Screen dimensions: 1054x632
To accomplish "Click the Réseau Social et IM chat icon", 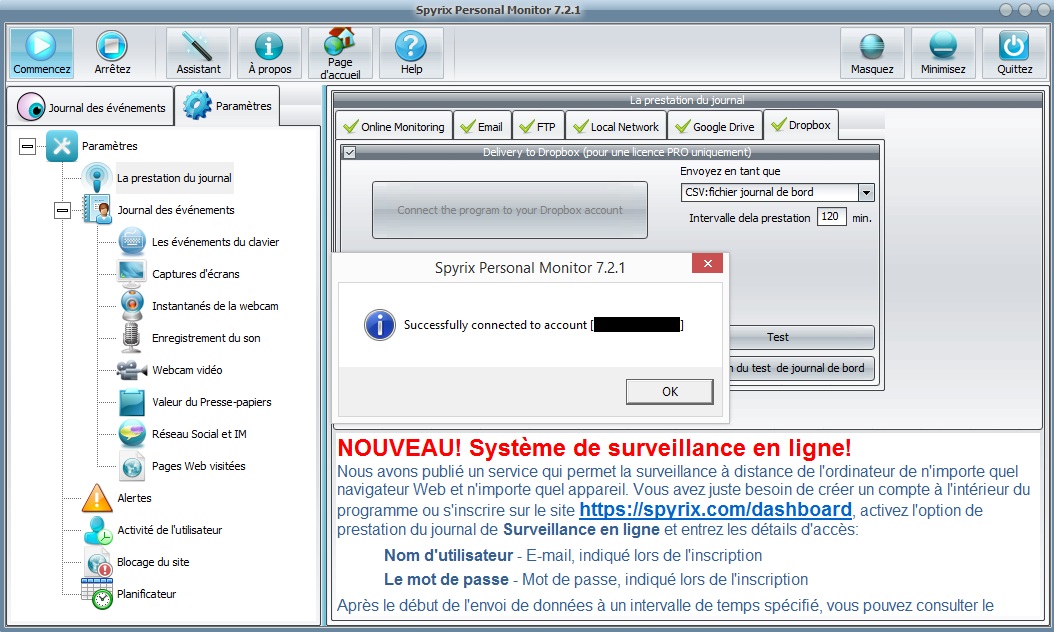I will tap(132, 434).
